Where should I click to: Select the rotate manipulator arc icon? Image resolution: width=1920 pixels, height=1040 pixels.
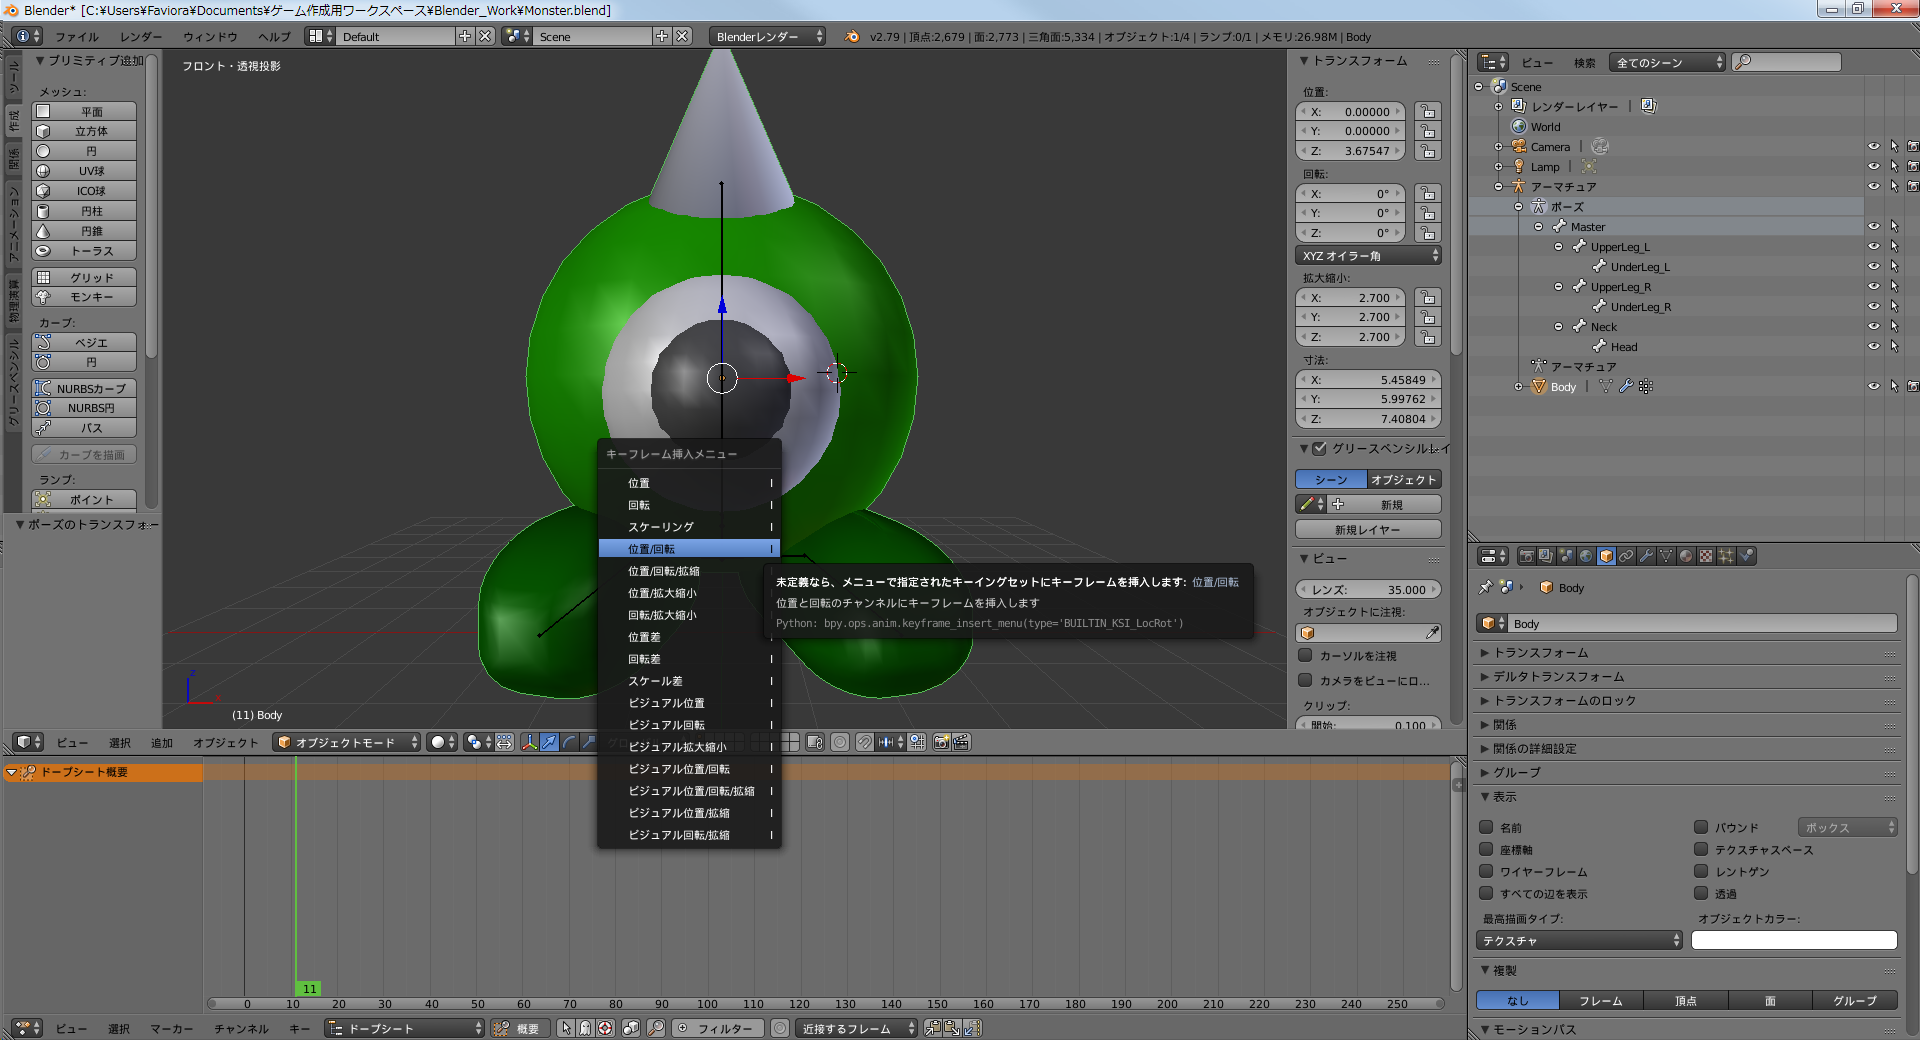pyautogui.click(x=569, y=742)
